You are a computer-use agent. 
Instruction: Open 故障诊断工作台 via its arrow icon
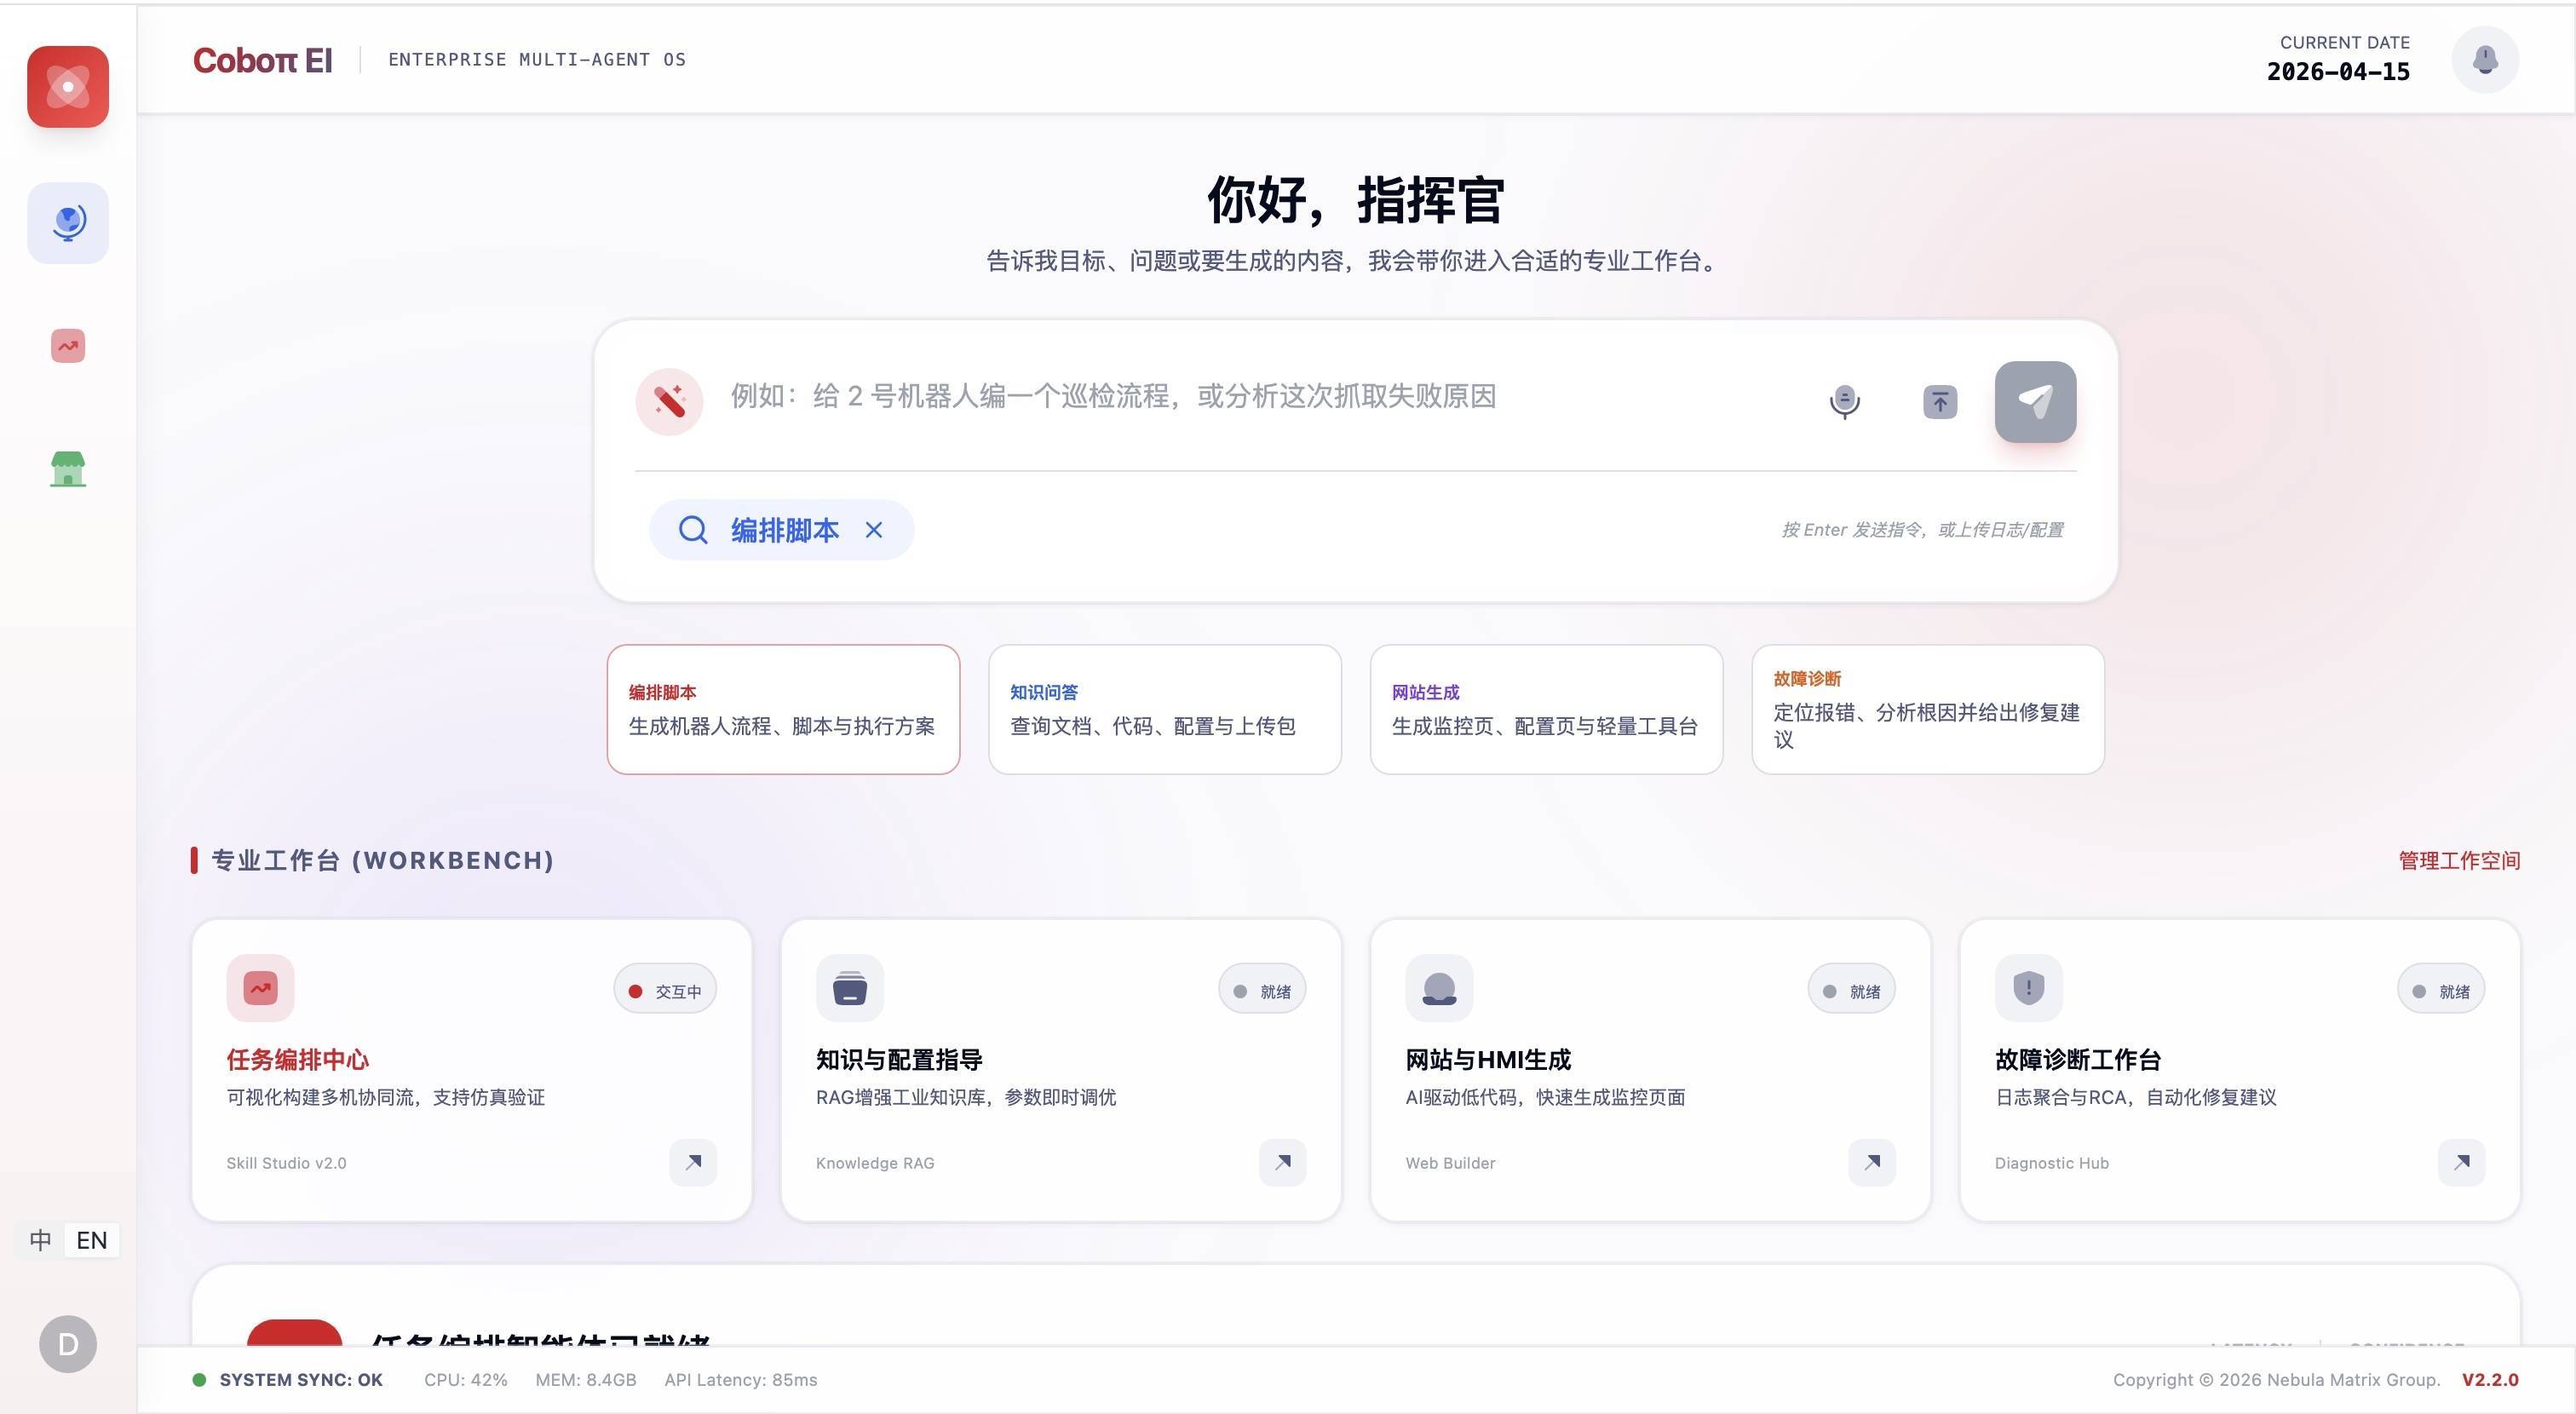click(x=2462, y=1162)
